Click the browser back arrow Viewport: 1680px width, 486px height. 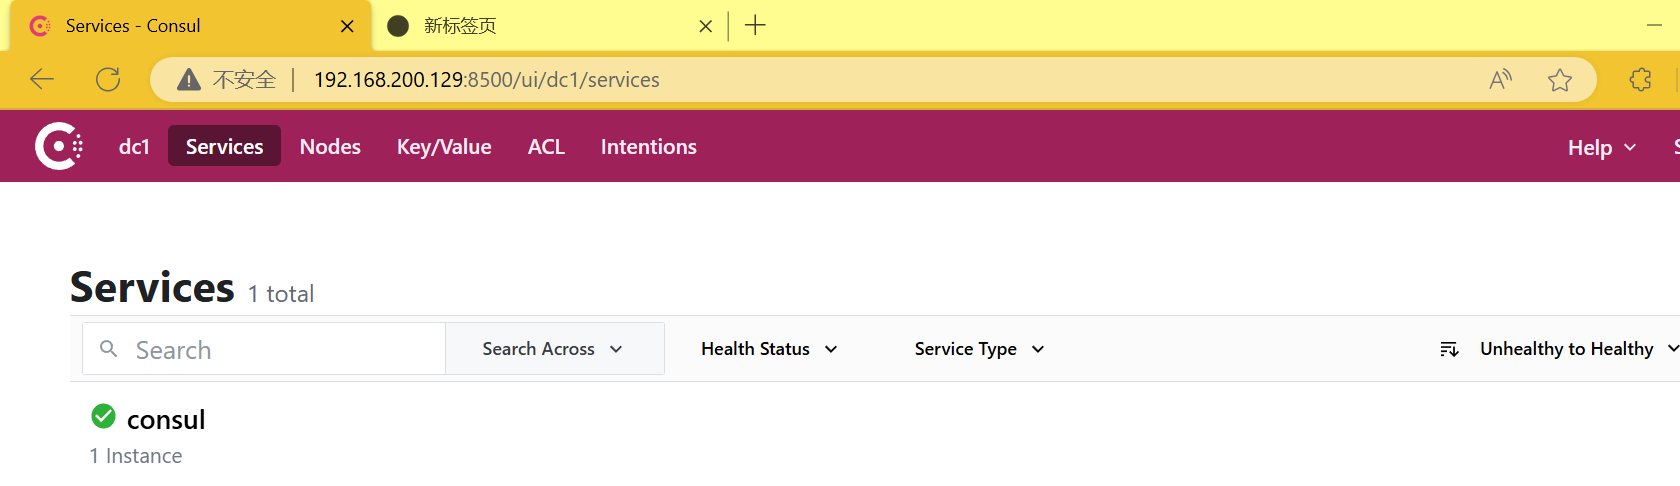[x=42, y=79]
